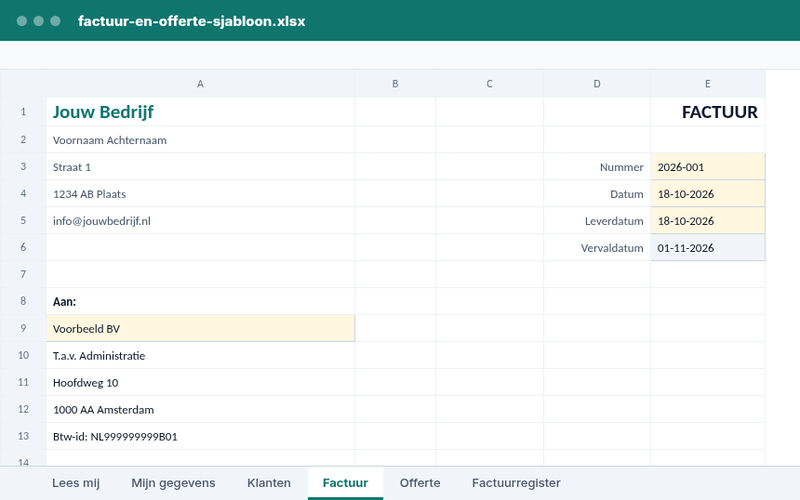The image size is (800, 500).
Task: Edit the Leverdatum value cell
Action: click(x=708, y=221)
